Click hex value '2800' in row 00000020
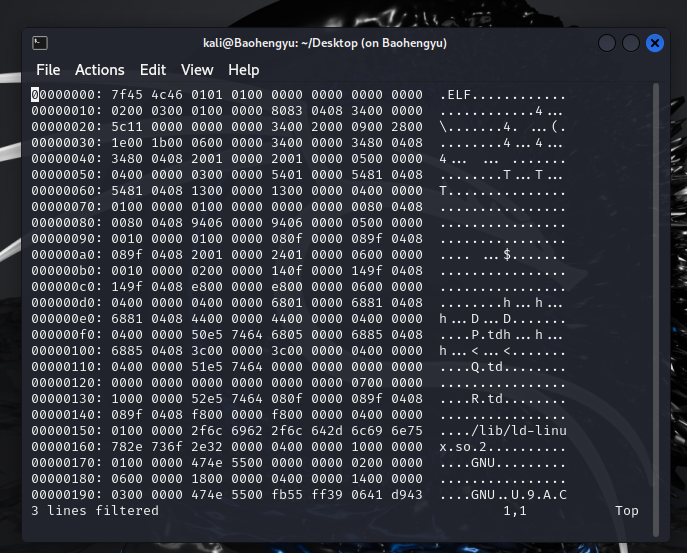Screen dimensions: 687x553 tap(407, 127)
